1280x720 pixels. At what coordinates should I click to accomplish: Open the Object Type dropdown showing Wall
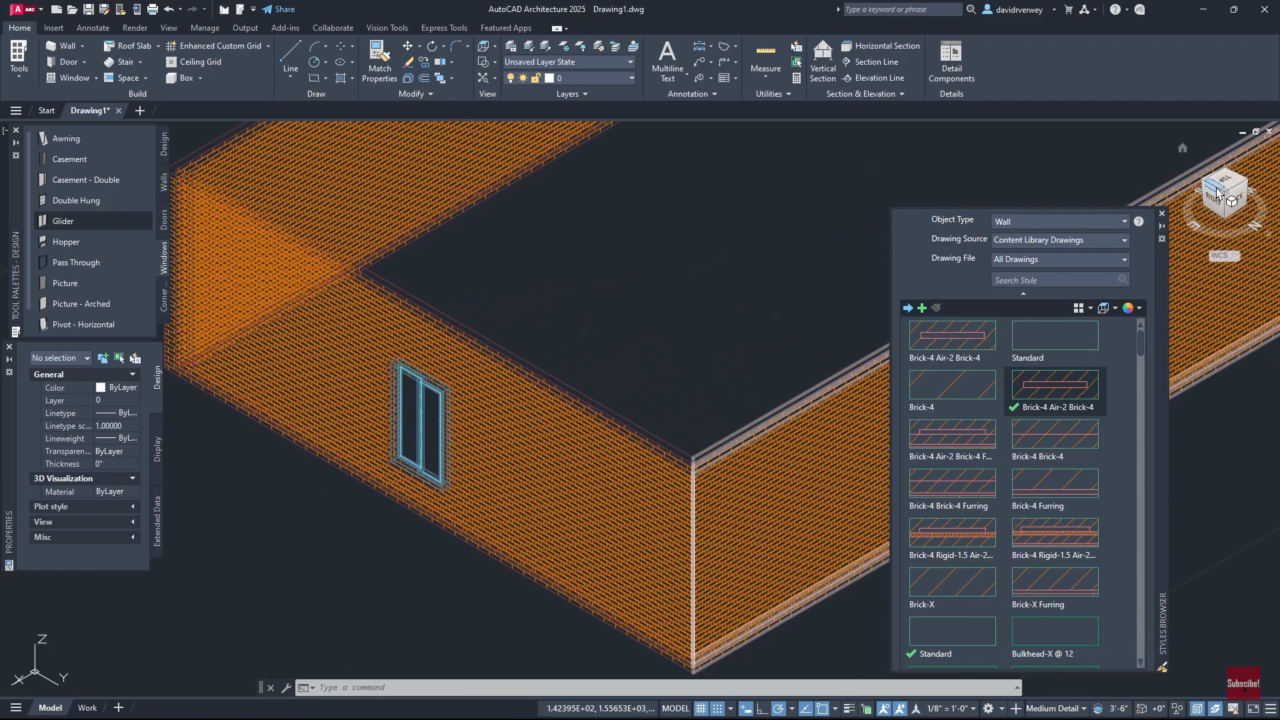click(1060, 221)
